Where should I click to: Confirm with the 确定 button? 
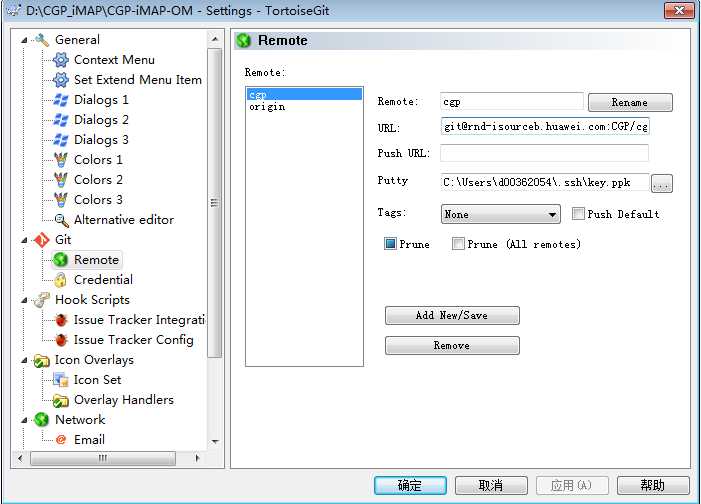(410, 485)
